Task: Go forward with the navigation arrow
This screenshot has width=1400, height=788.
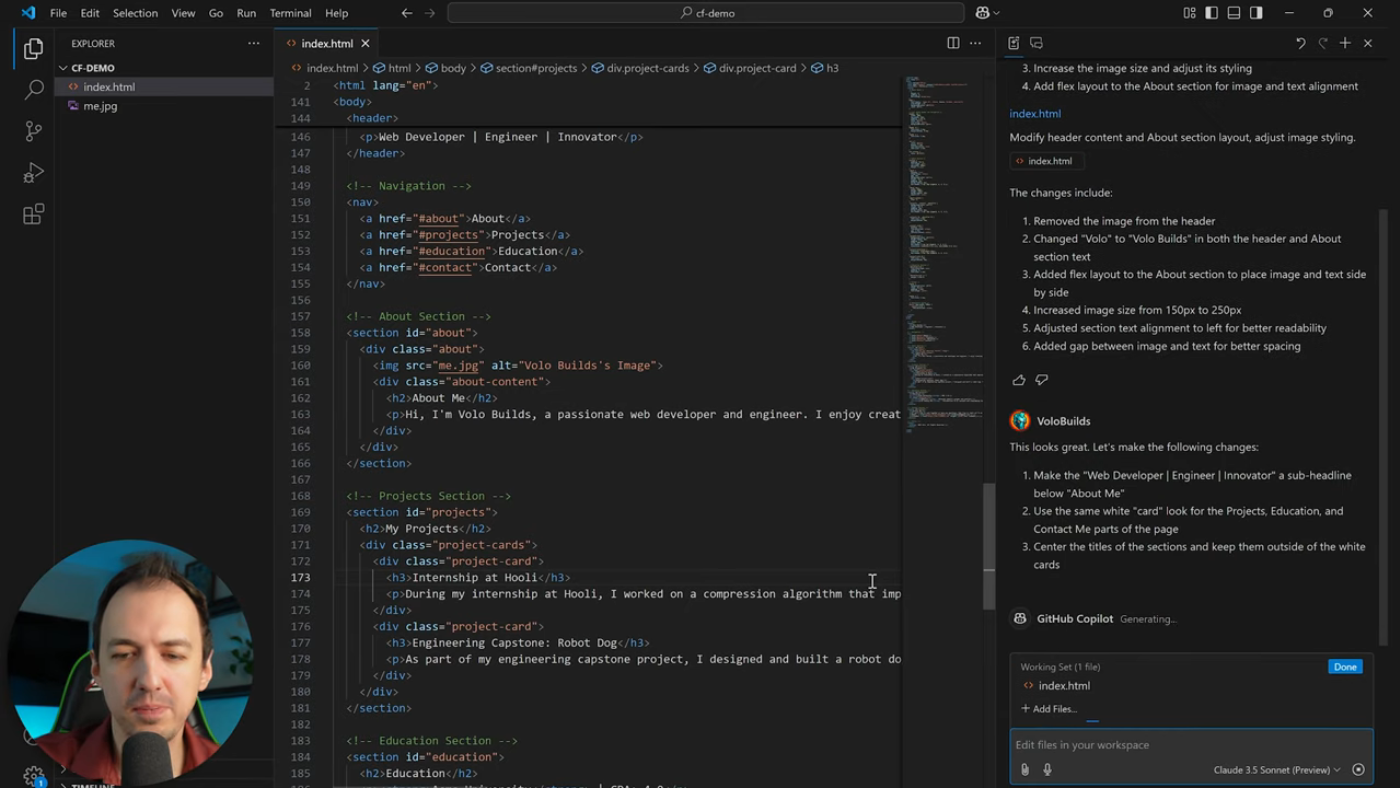Action: click(430, 13)
